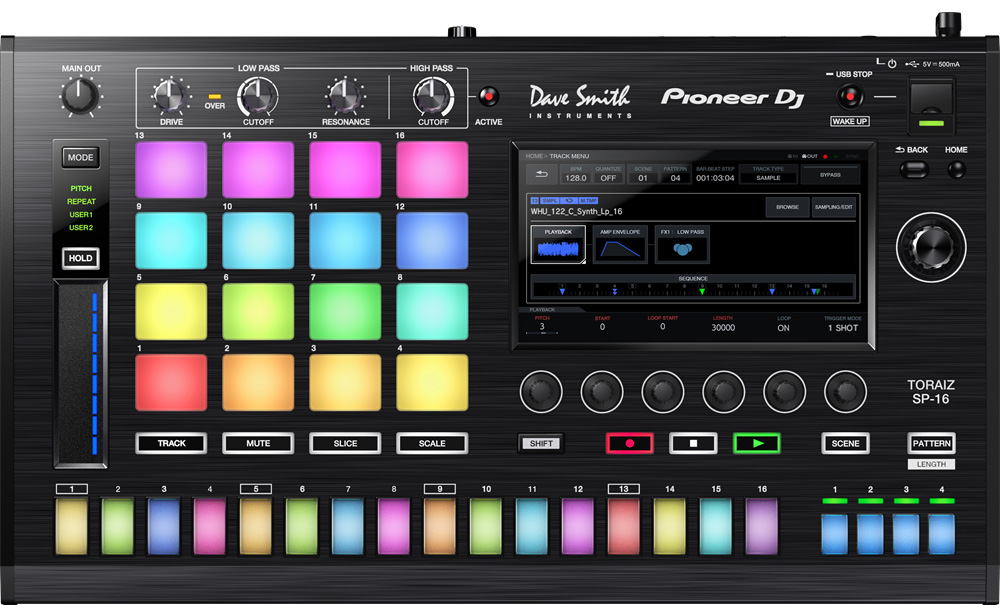Strike yellow pad 4
The width and height of the screenshot is (1000, 605).
(432, 383)
